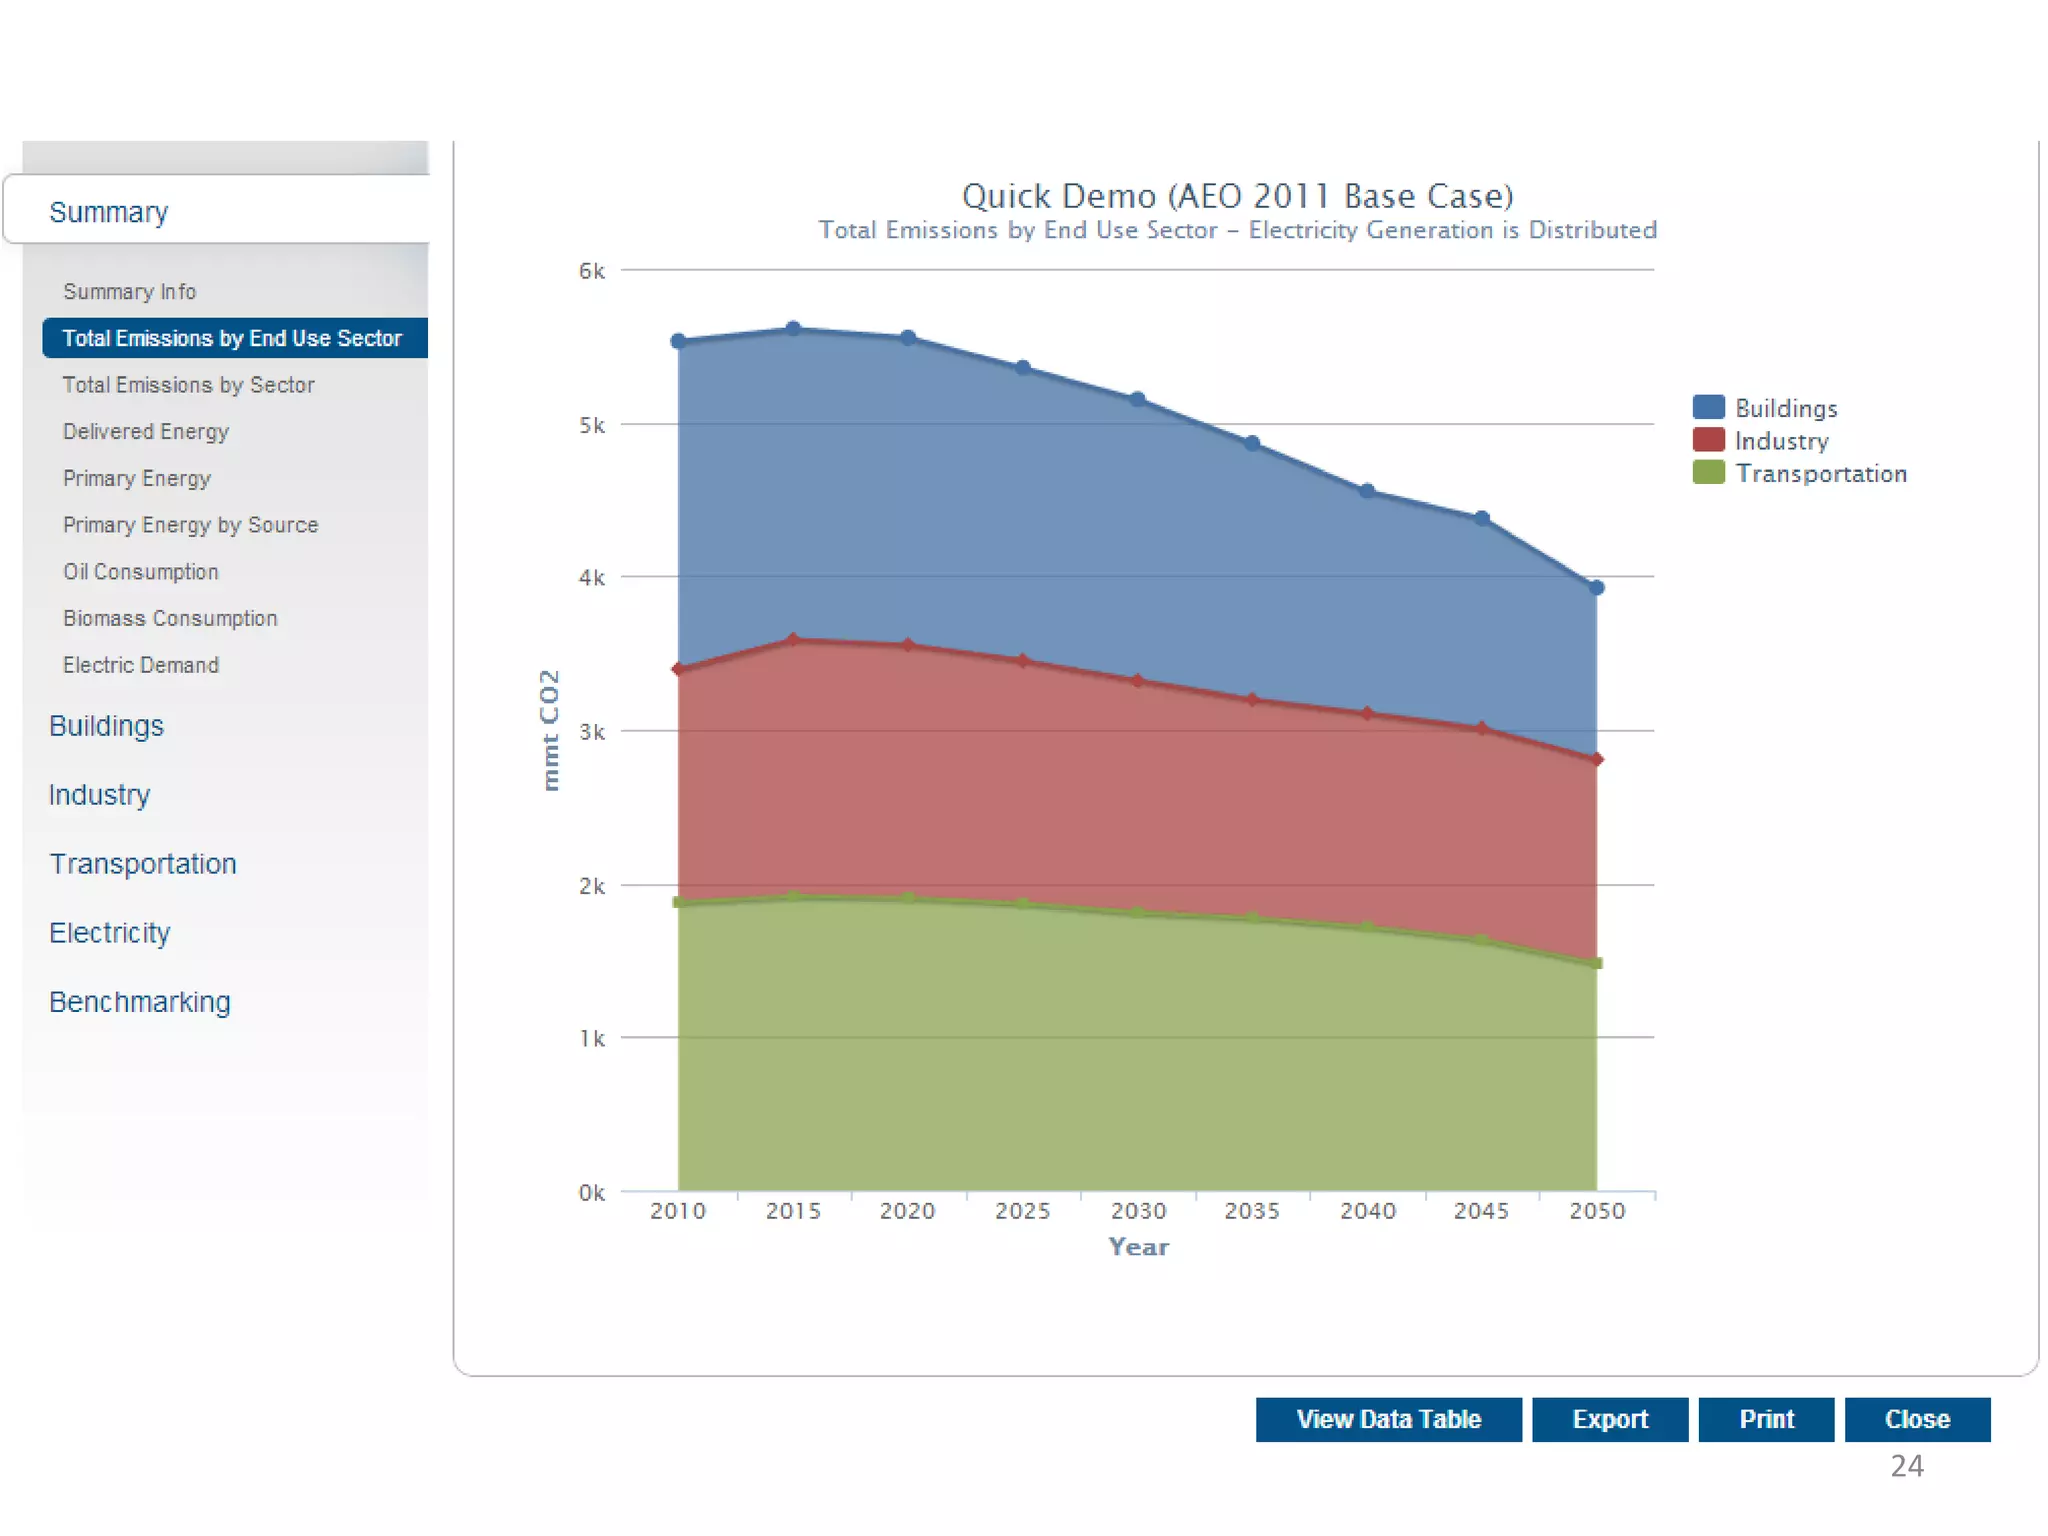Expand the Buildings section
The height and width of the screenshot is (1536, 2048).
[x=106, y=725]
